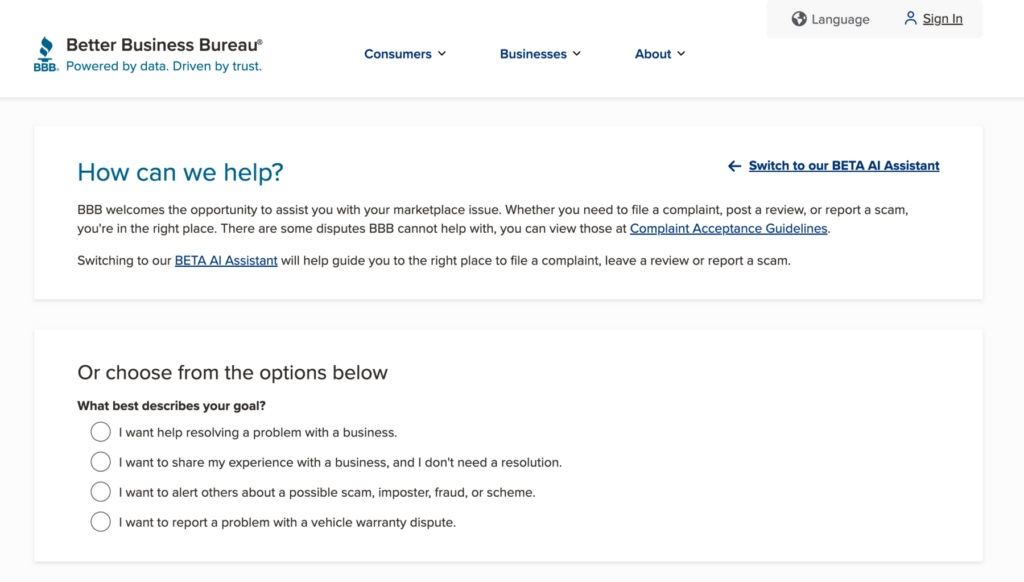Image resolution: width=1024 pixels, height=582 pixels.
Task: Follow the inline BETA AI Assistant link
Action: (x=226, y=261)
